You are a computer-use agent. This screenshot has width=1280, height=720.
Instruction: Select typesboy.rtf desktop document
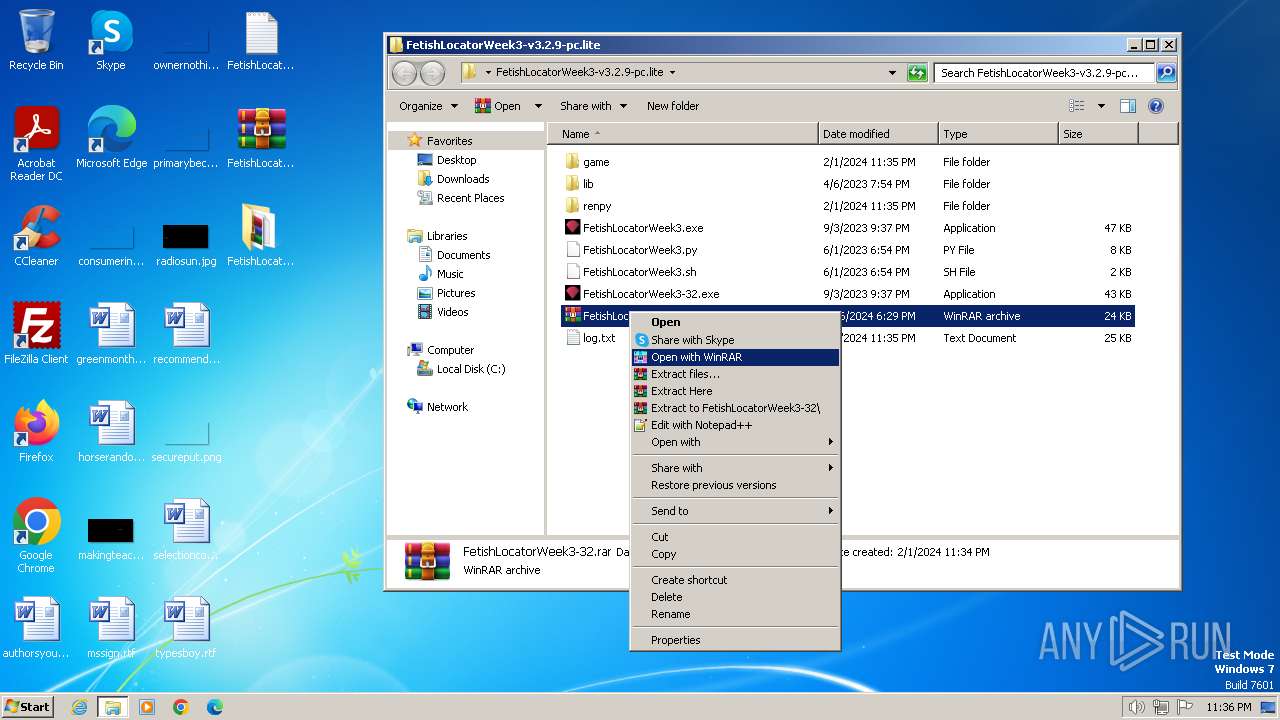[x=186, y=628]
